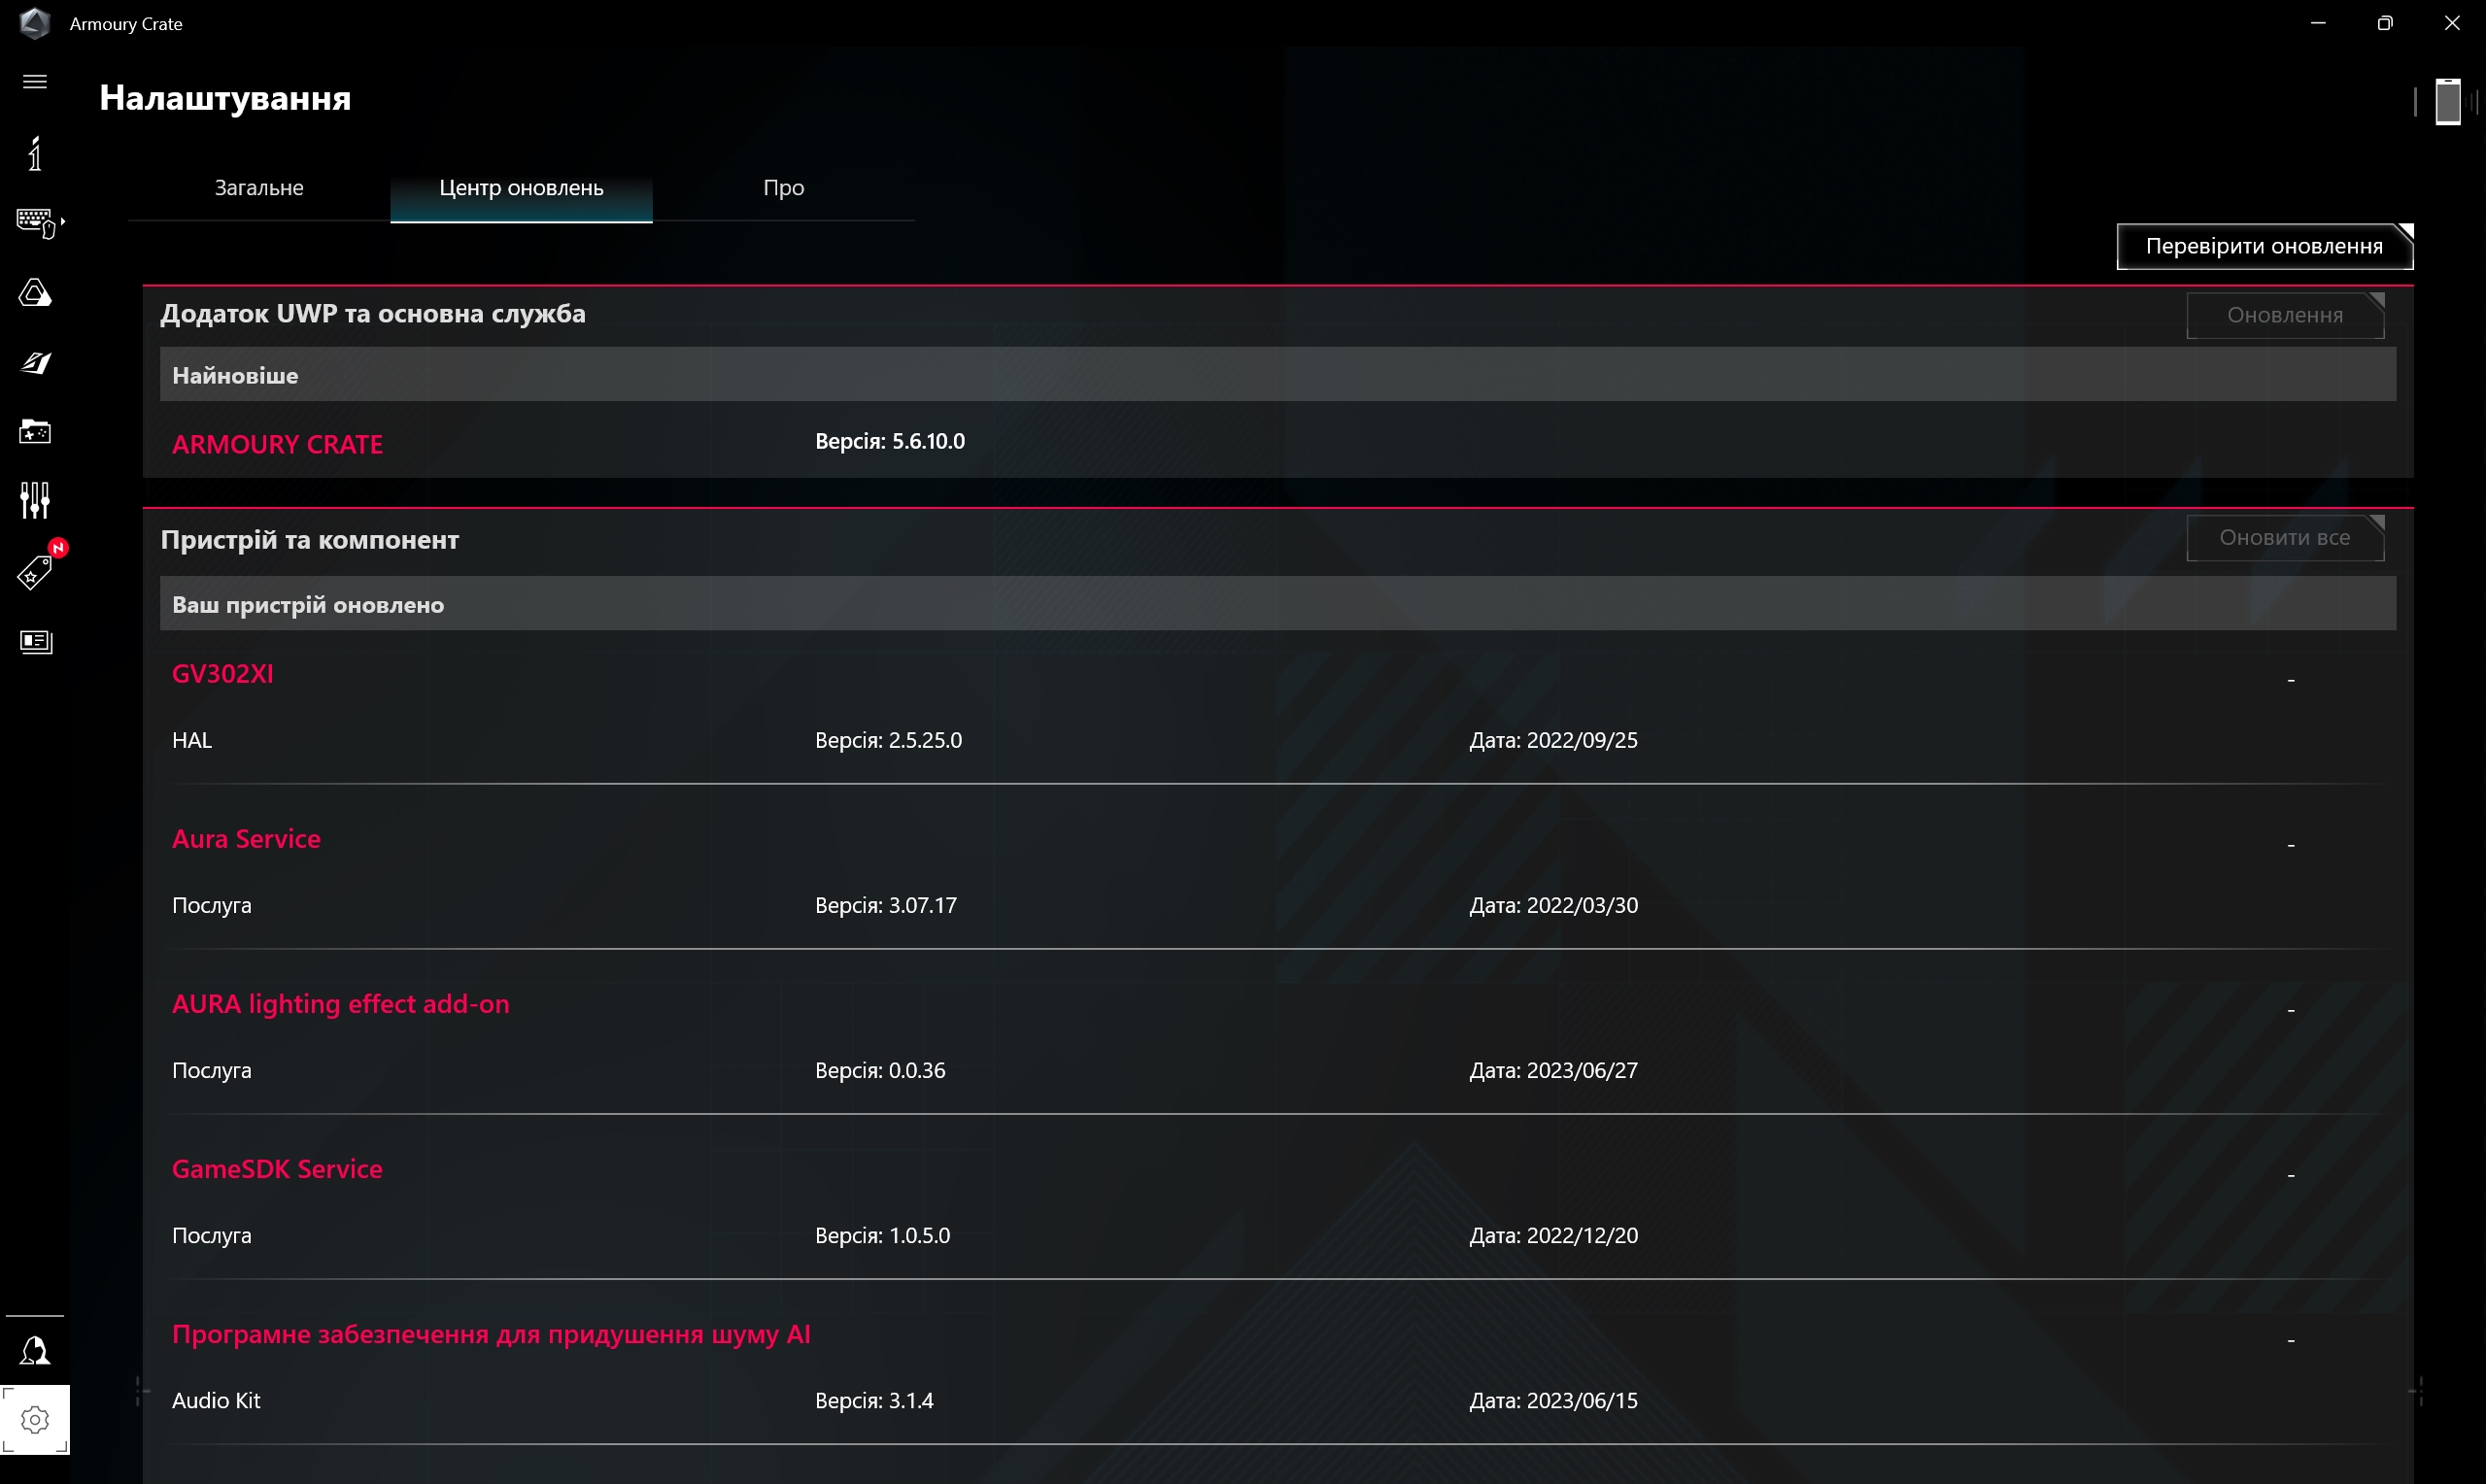Image resolution: width=2486 pixels, height=1484 pixels.
Task: Open the News sidebar icon
Action: (35, 641)
